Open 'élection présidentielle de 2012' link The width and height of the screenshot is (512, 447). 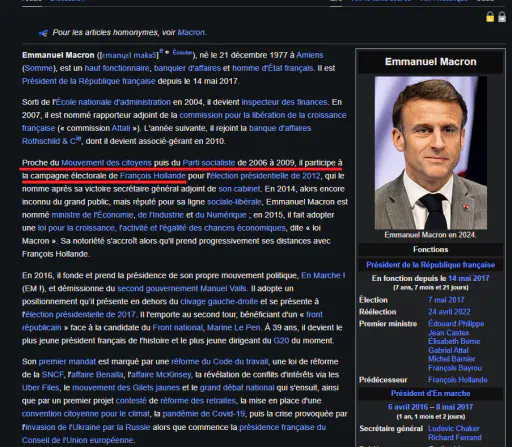click(266, 176)
